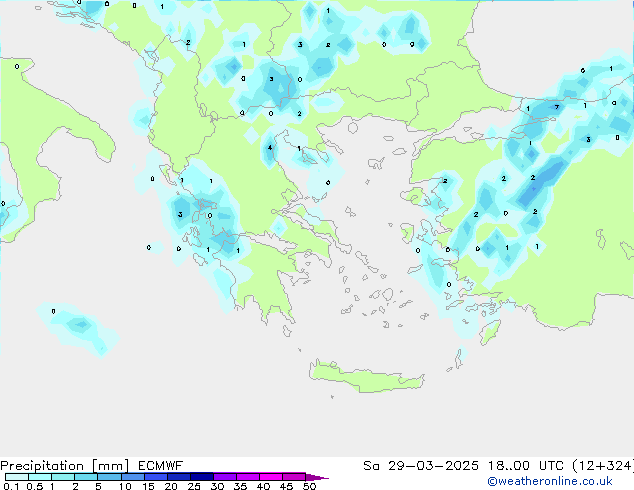Screen dimensions: 634x490
Task: Click the '18..00 UTC' time text
Action: coord(526,466)
